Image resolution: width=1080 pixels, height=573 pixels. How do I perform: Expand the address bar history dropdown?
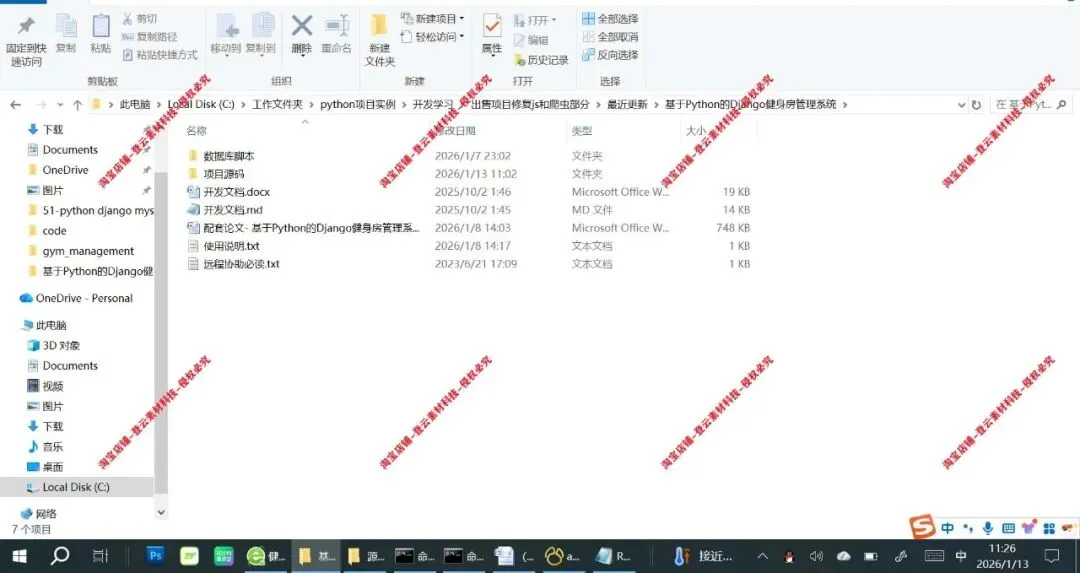[962, 105]
